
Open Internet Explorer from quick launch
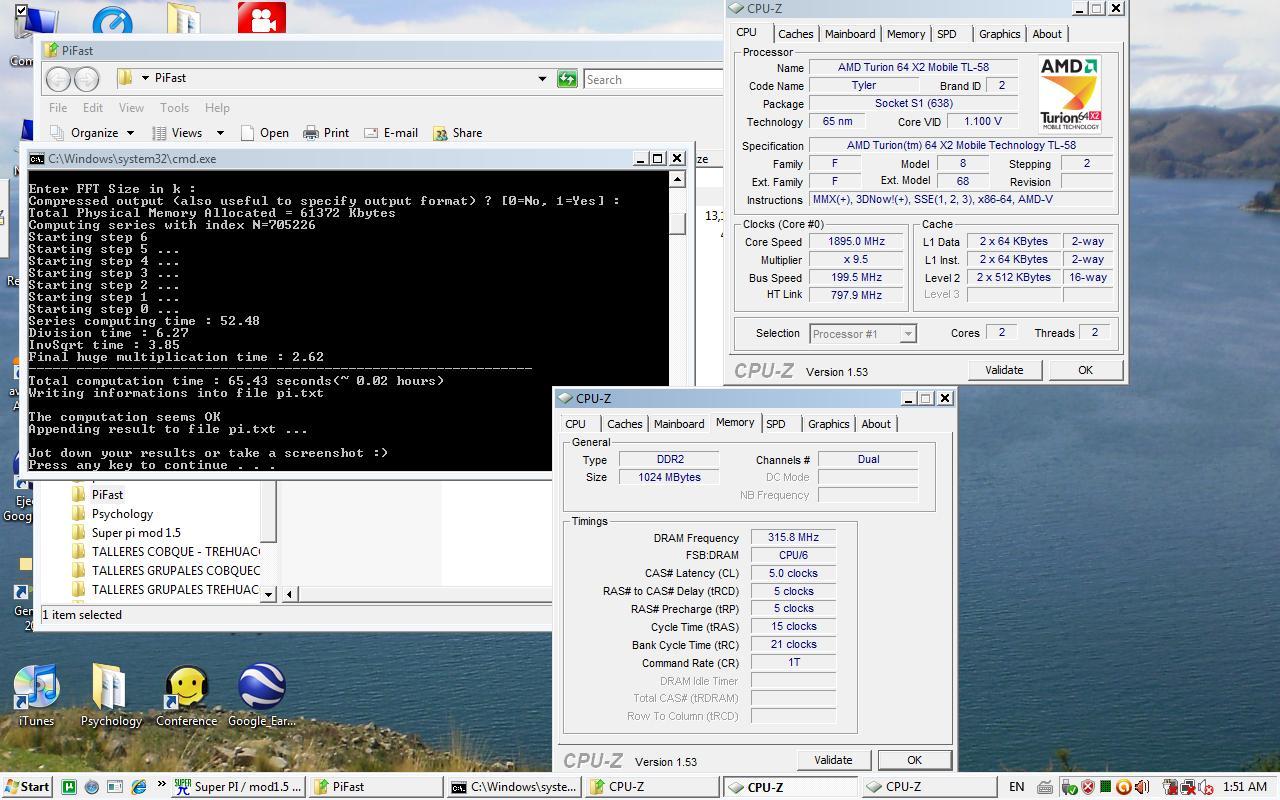[x=139, y=787]
